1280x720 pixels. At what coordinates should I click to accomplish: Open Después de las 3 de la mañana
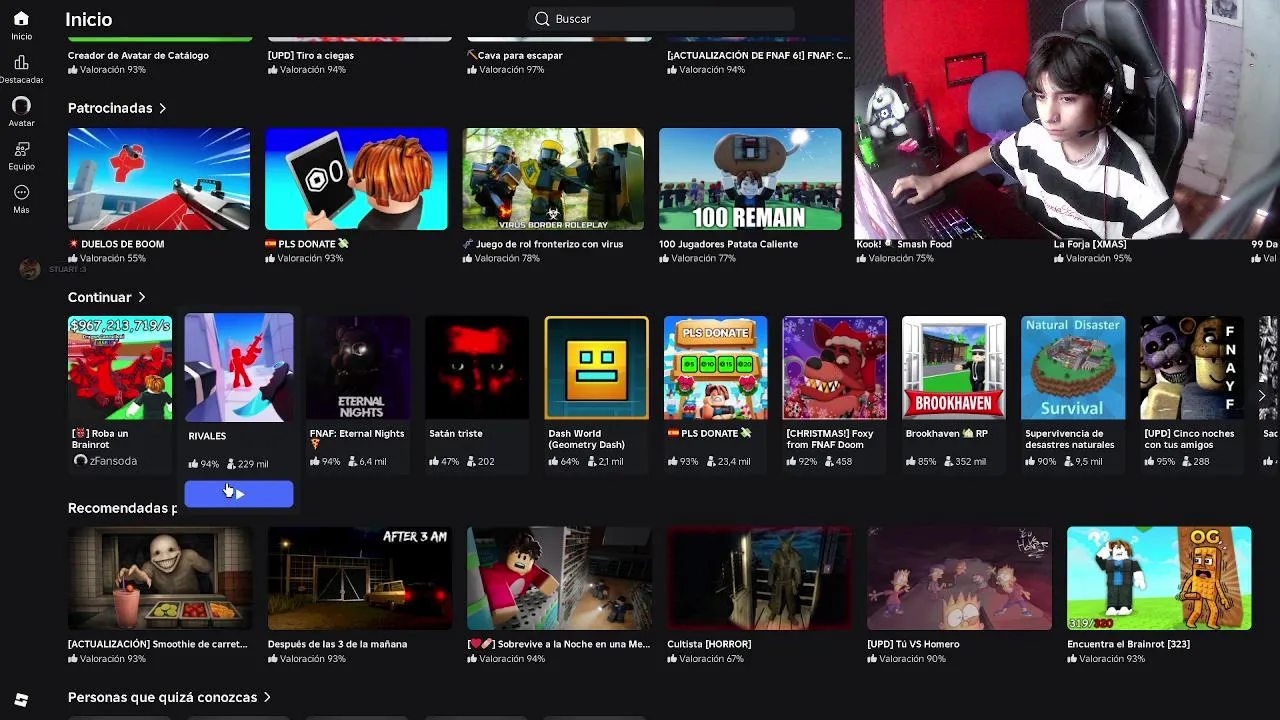coord(359,578)
